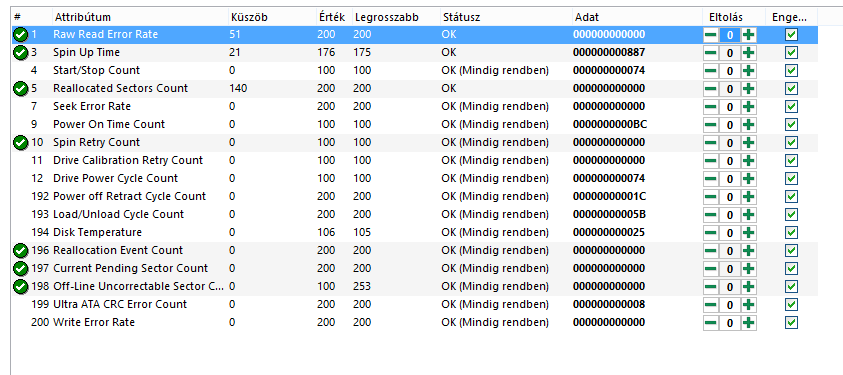
Task: Click the green check icon for Reallocated Sectors Count
Action: [20, 89]
